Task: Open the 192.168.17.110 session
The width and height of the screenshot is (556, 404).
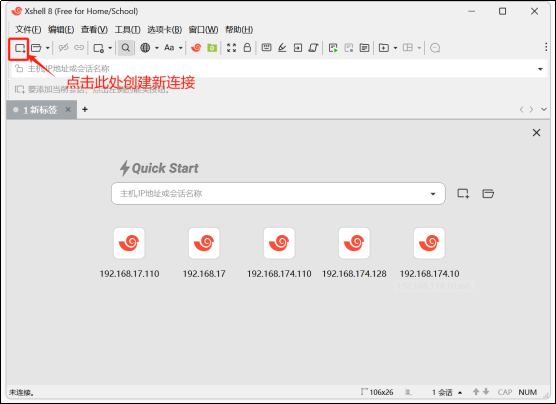Action: (x=129, y=253)
